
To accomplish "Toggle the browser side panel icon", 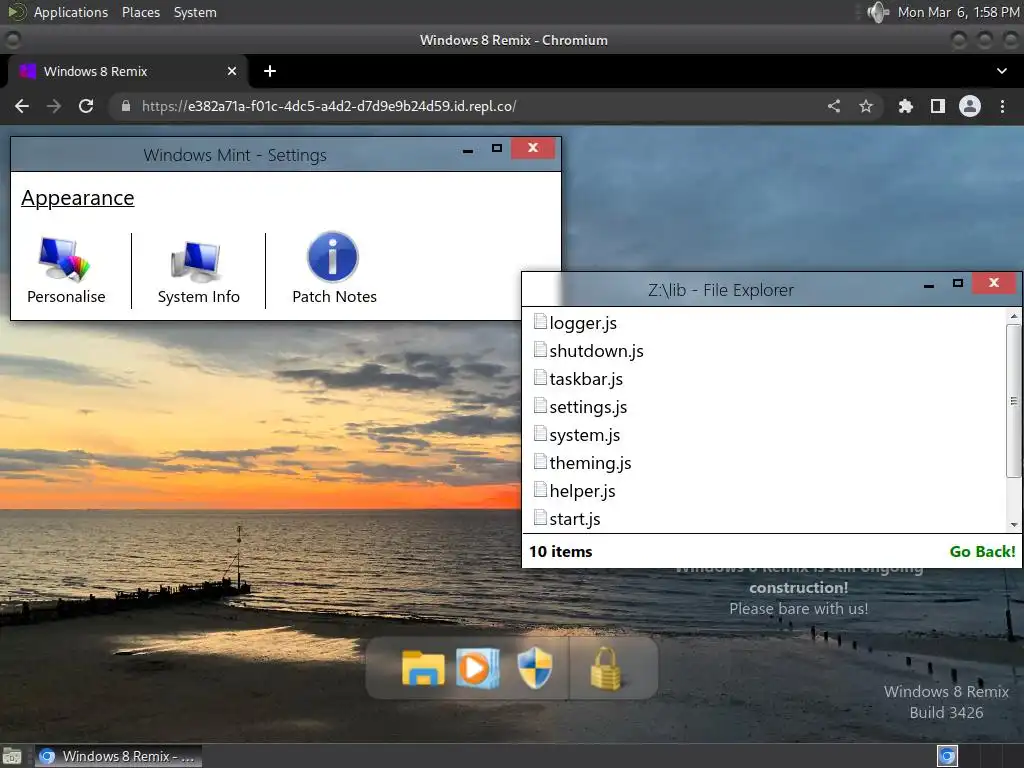I will pyautogui.click(x=938, y=106).
